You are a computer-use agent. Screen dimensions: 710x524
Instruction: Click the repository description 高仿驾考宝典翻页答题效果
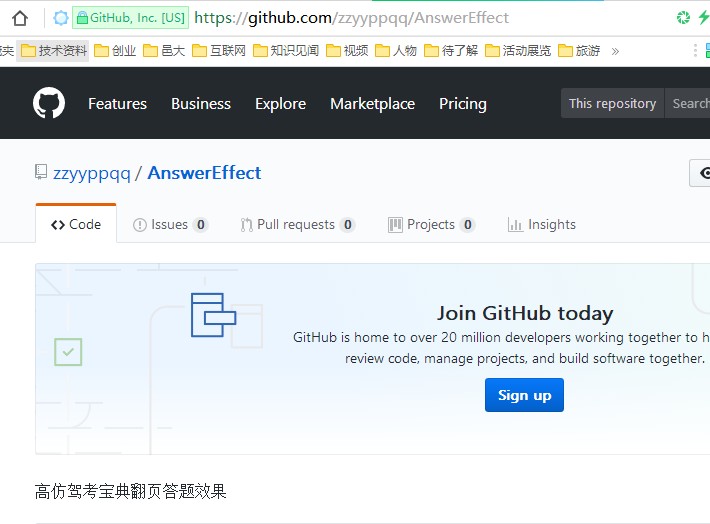click(130, 491)
